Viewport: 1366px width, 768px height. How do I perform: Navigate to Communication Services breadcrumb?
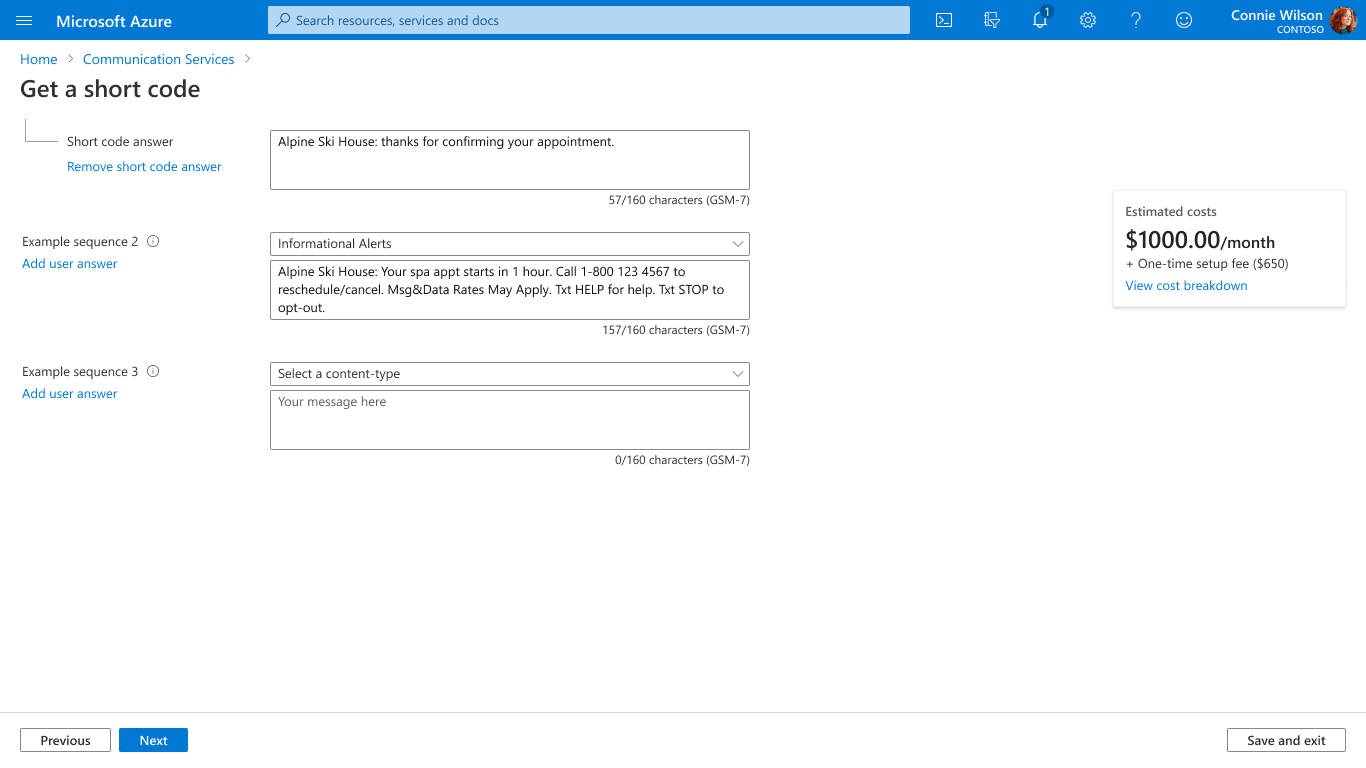158,59
